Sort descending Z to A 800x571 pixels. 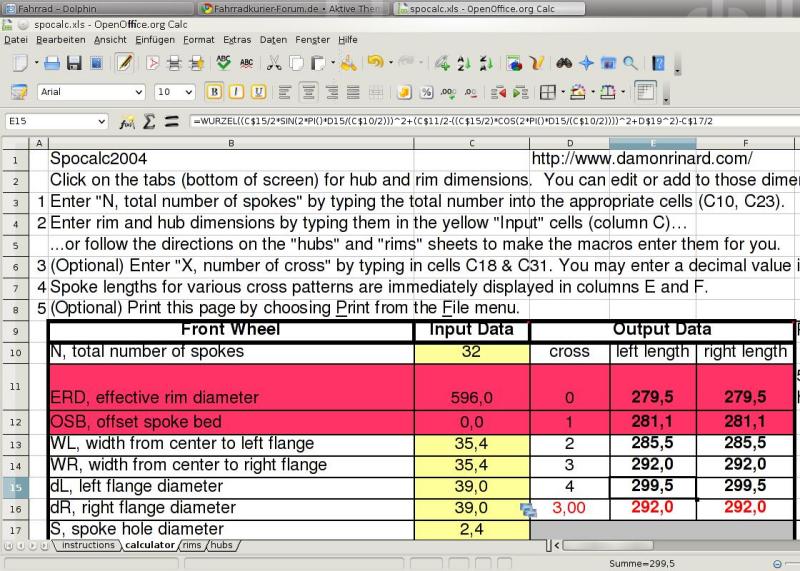tap(486, 63)
